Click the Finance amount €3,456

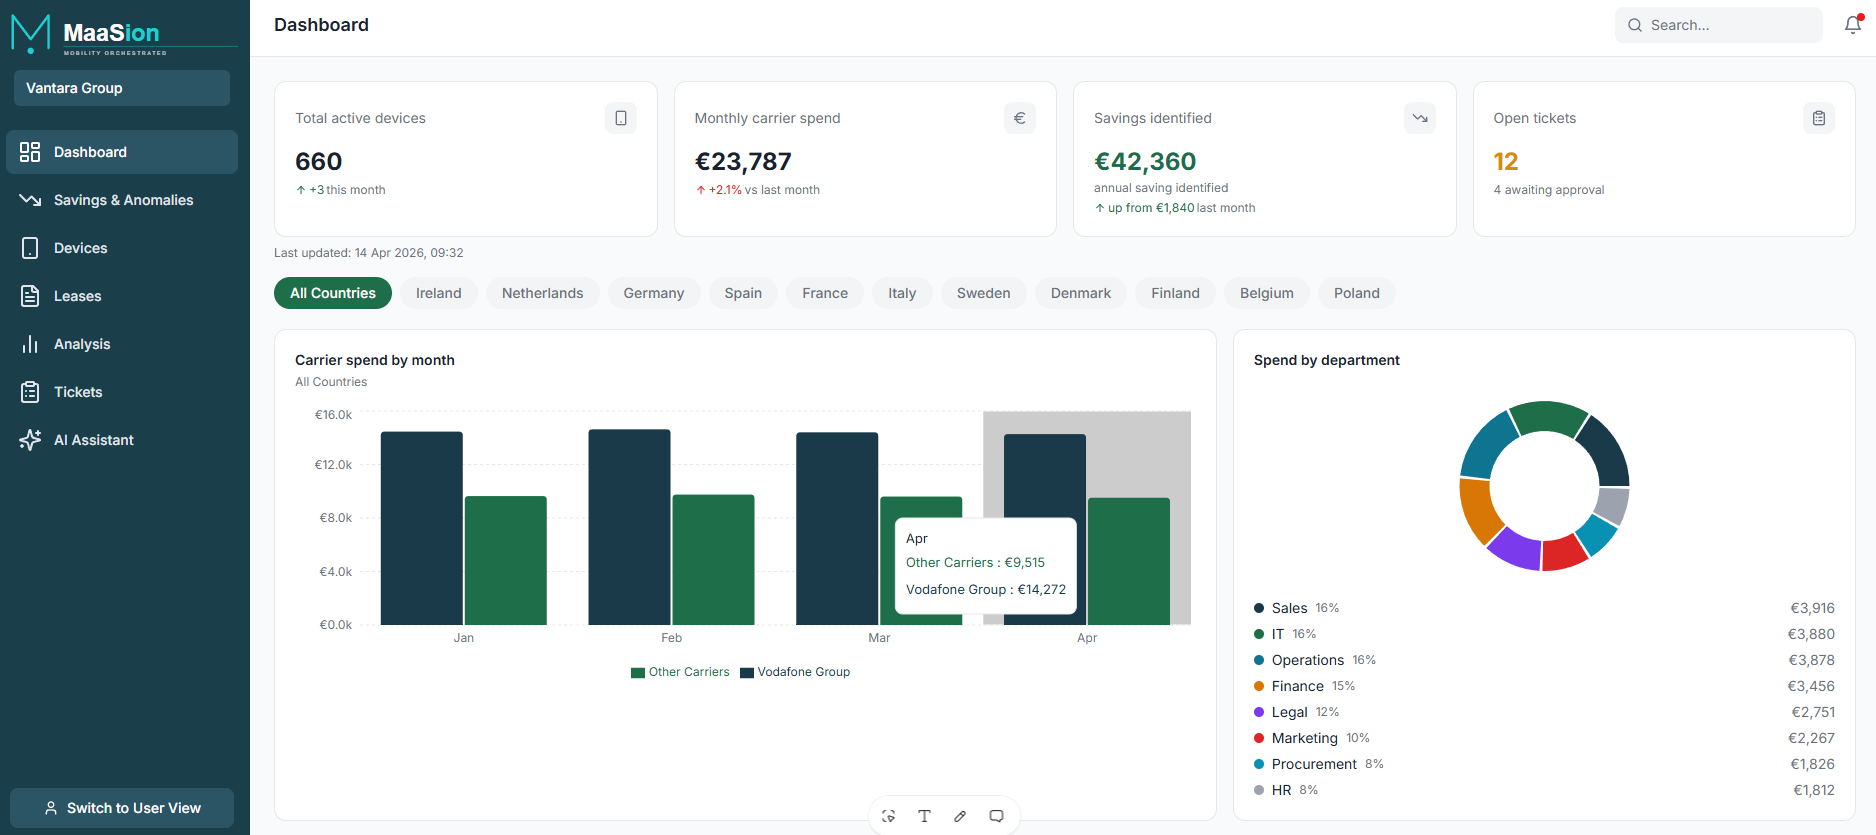[x=1811, y=686]
